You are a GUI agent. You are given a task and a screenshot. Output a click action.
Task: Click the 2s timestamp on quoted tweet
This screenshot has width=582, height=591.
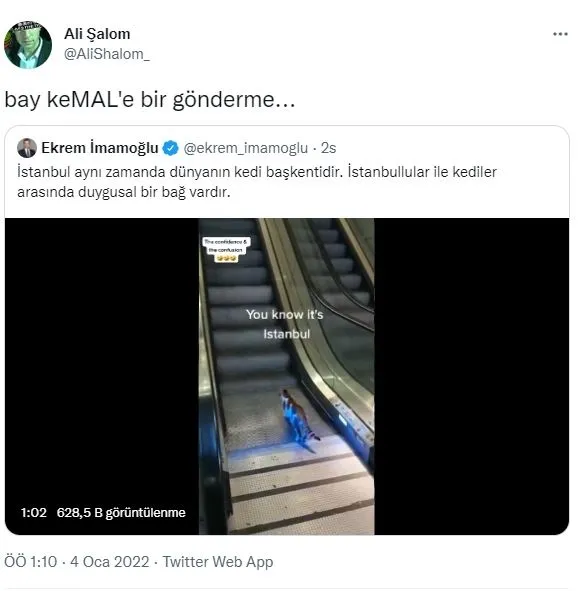(x=328, y=148)
